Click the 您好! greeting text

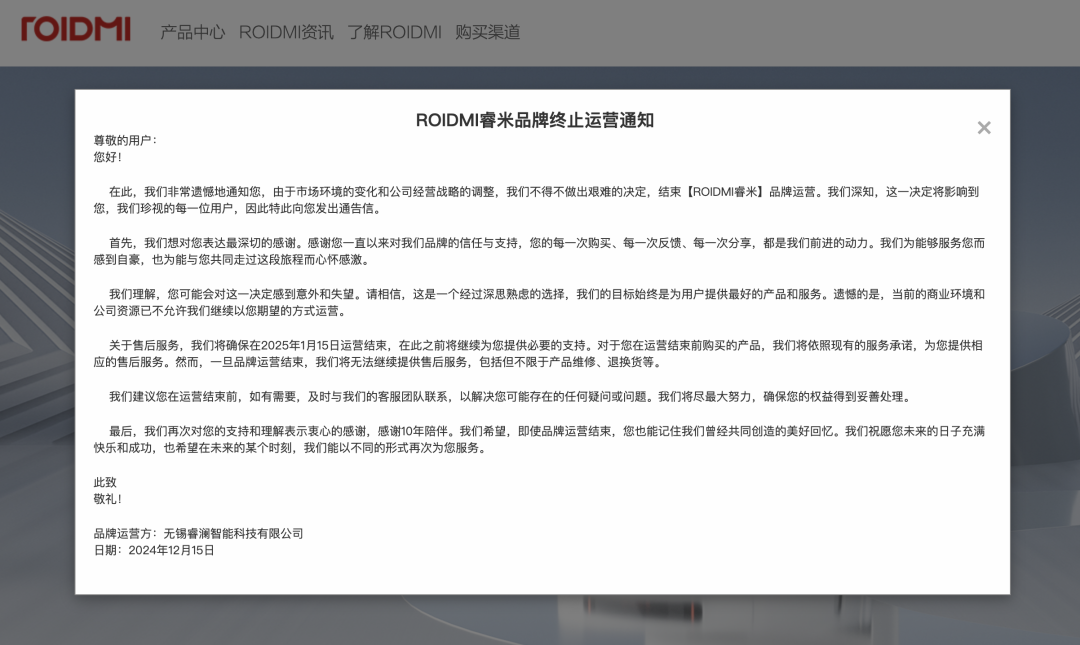[108, 157]
